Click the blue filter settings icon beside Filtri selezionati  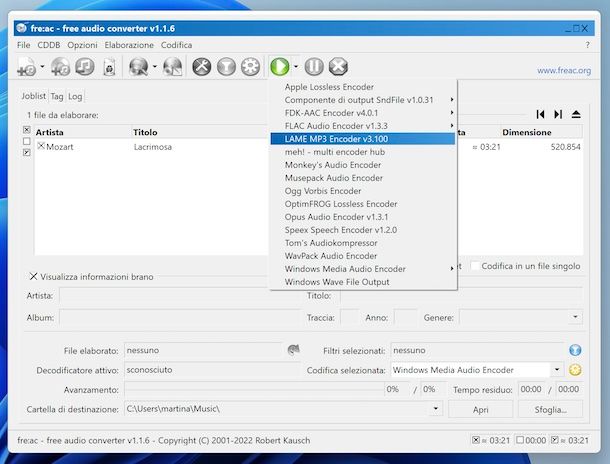(575, 350)
